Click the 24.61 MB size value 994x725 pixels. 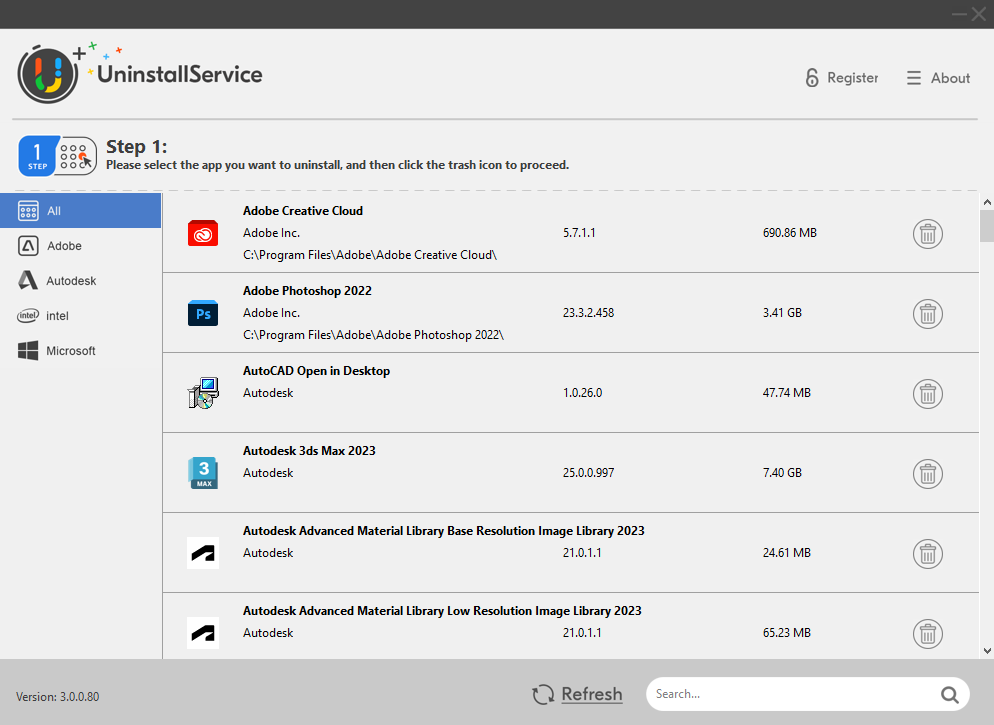(786, 552)
